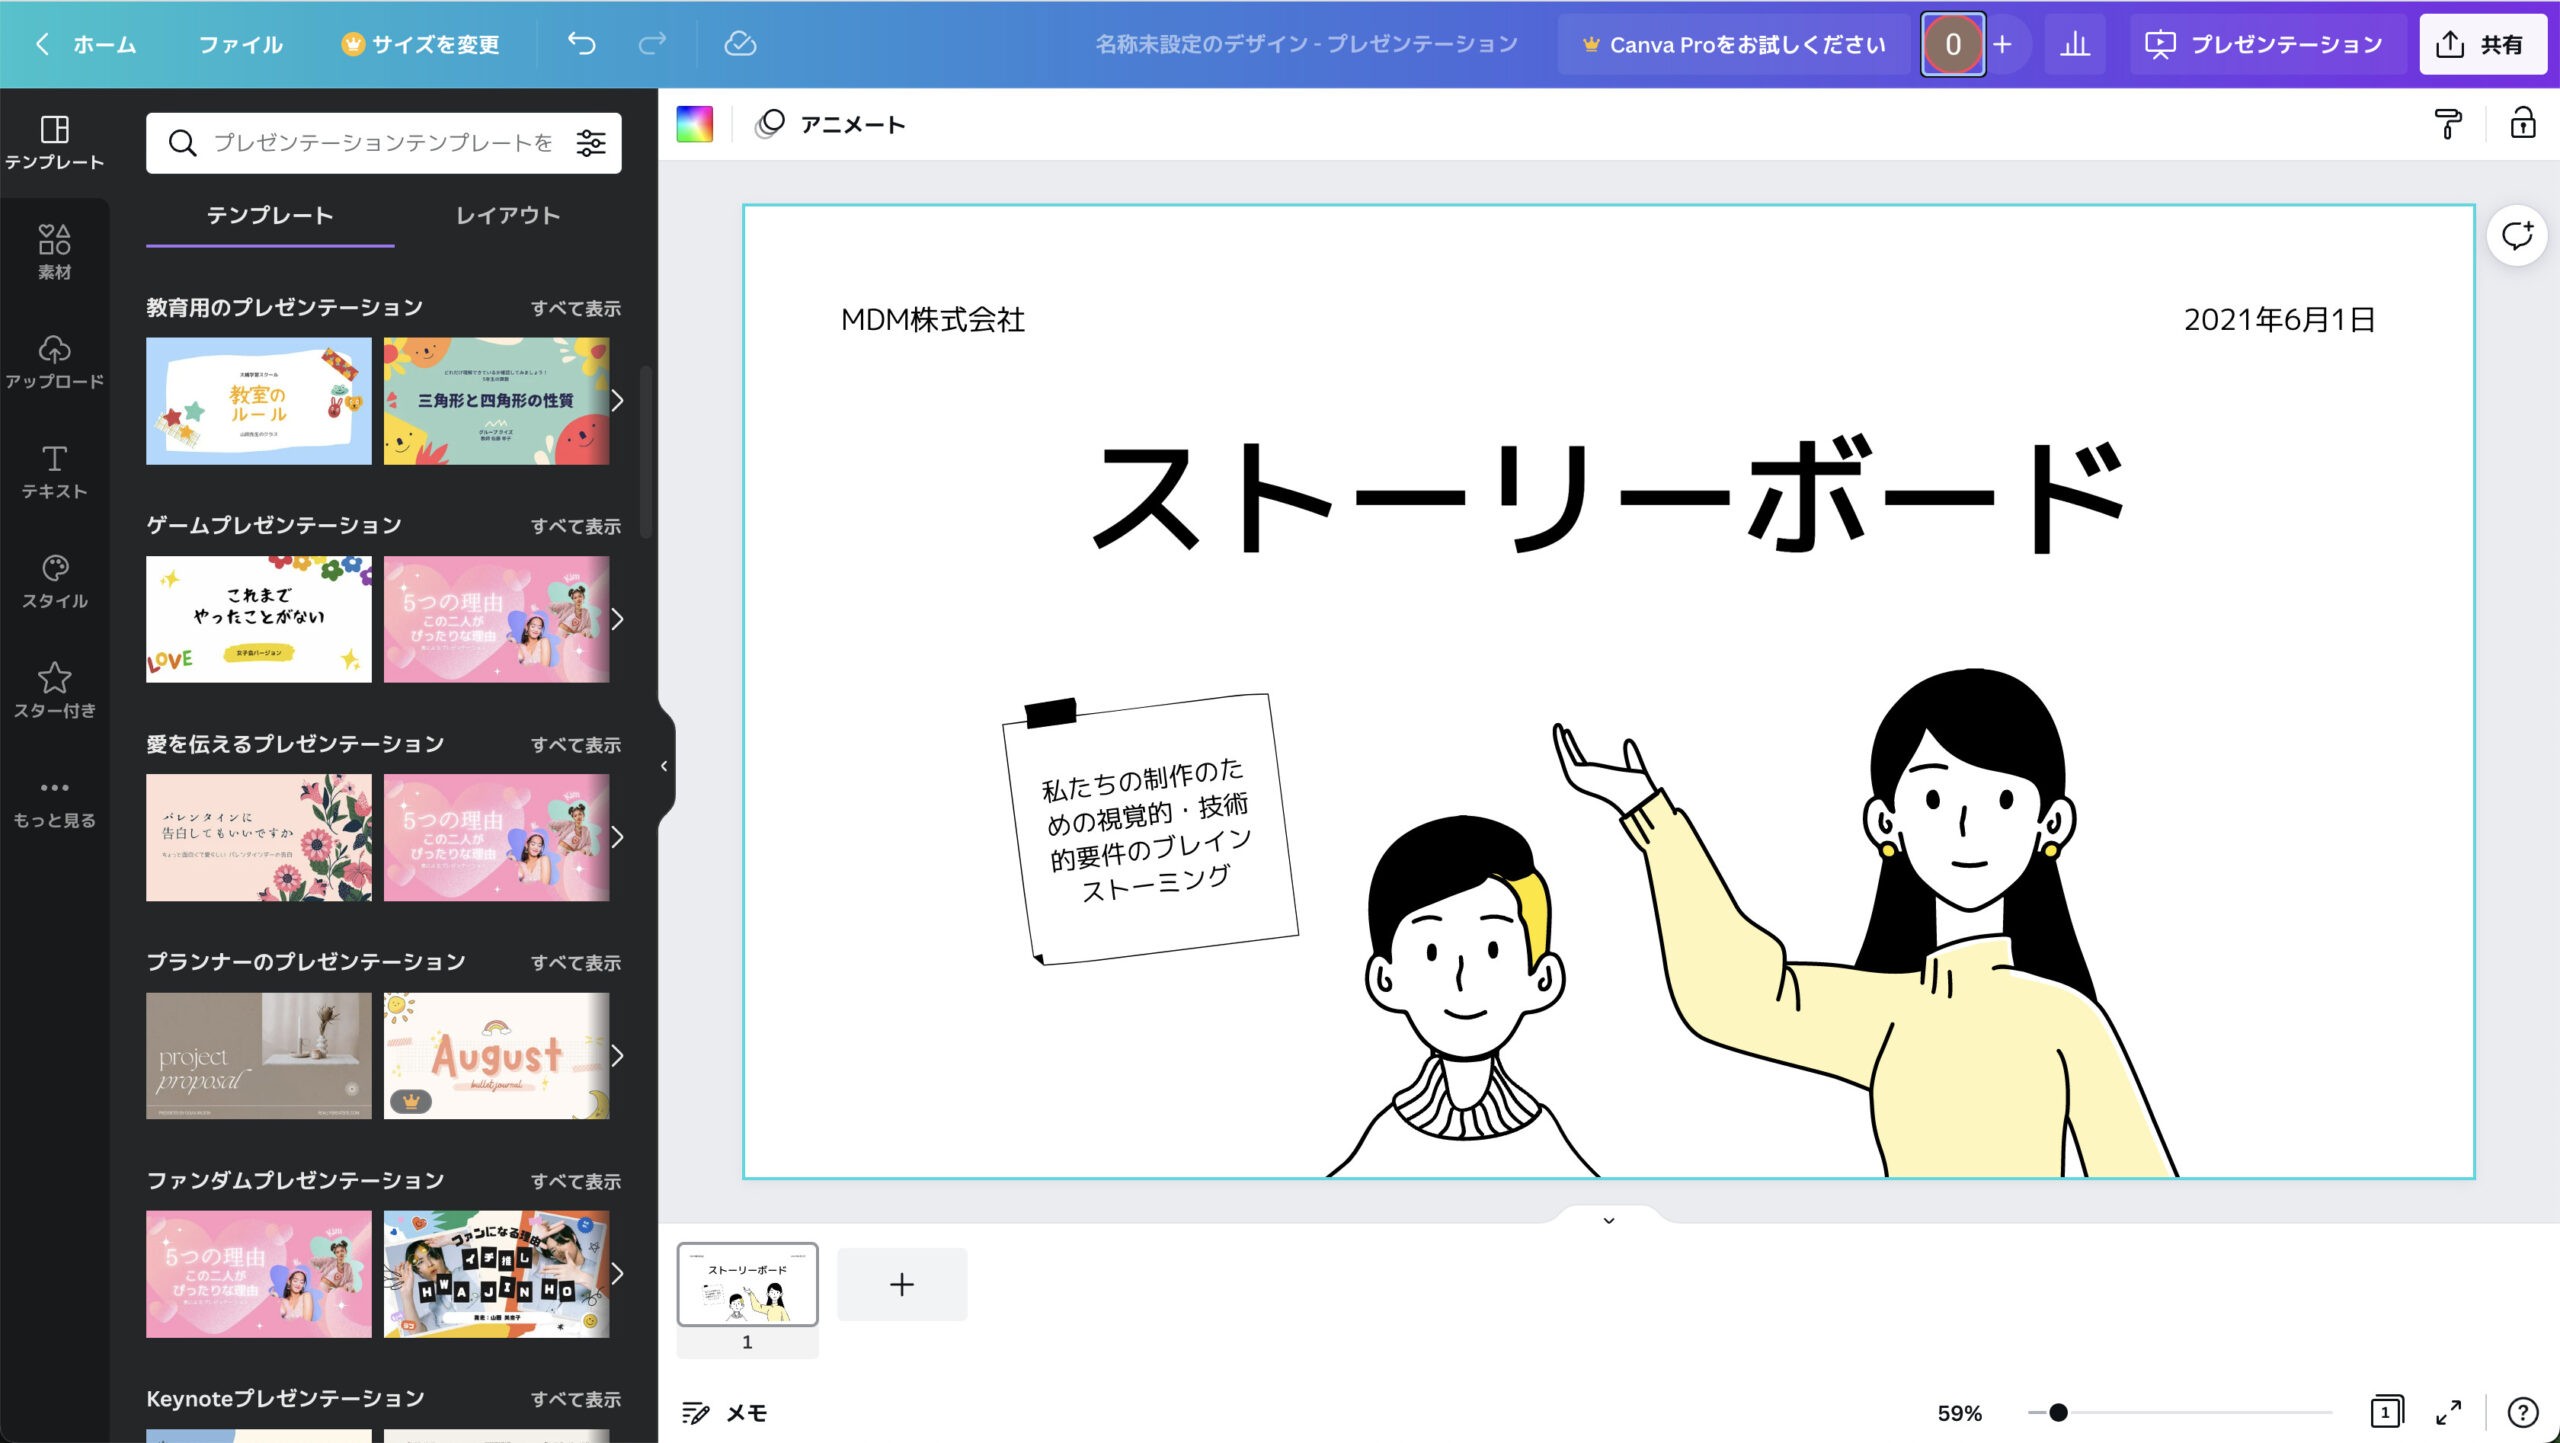Select the 三角形と四角形の性質 template
This screenshot has width=2560, height=1443.
coord(496,401)
